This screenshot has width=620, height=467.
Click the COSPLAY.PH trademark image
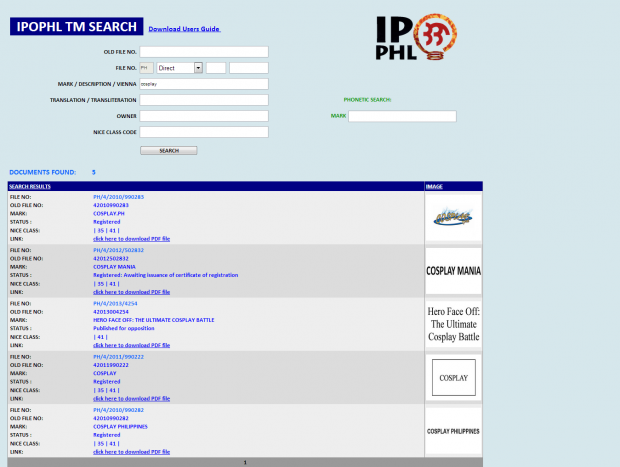tap(453, 217)
